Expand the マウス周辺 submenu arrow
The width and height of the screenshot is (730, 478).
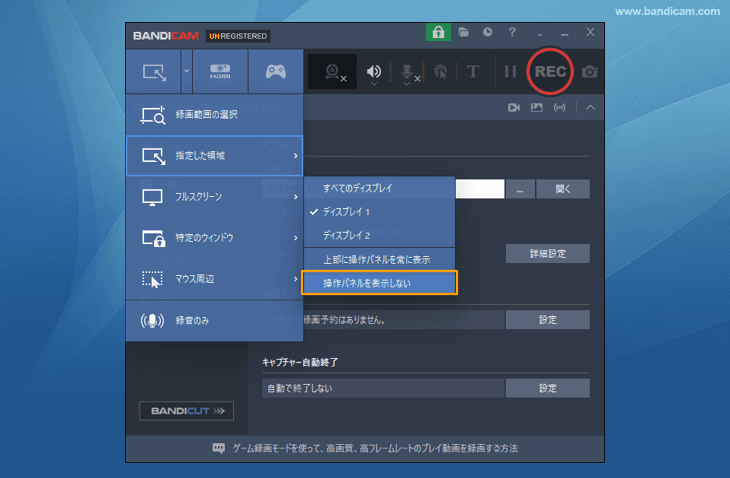click(x=295, y=279)
